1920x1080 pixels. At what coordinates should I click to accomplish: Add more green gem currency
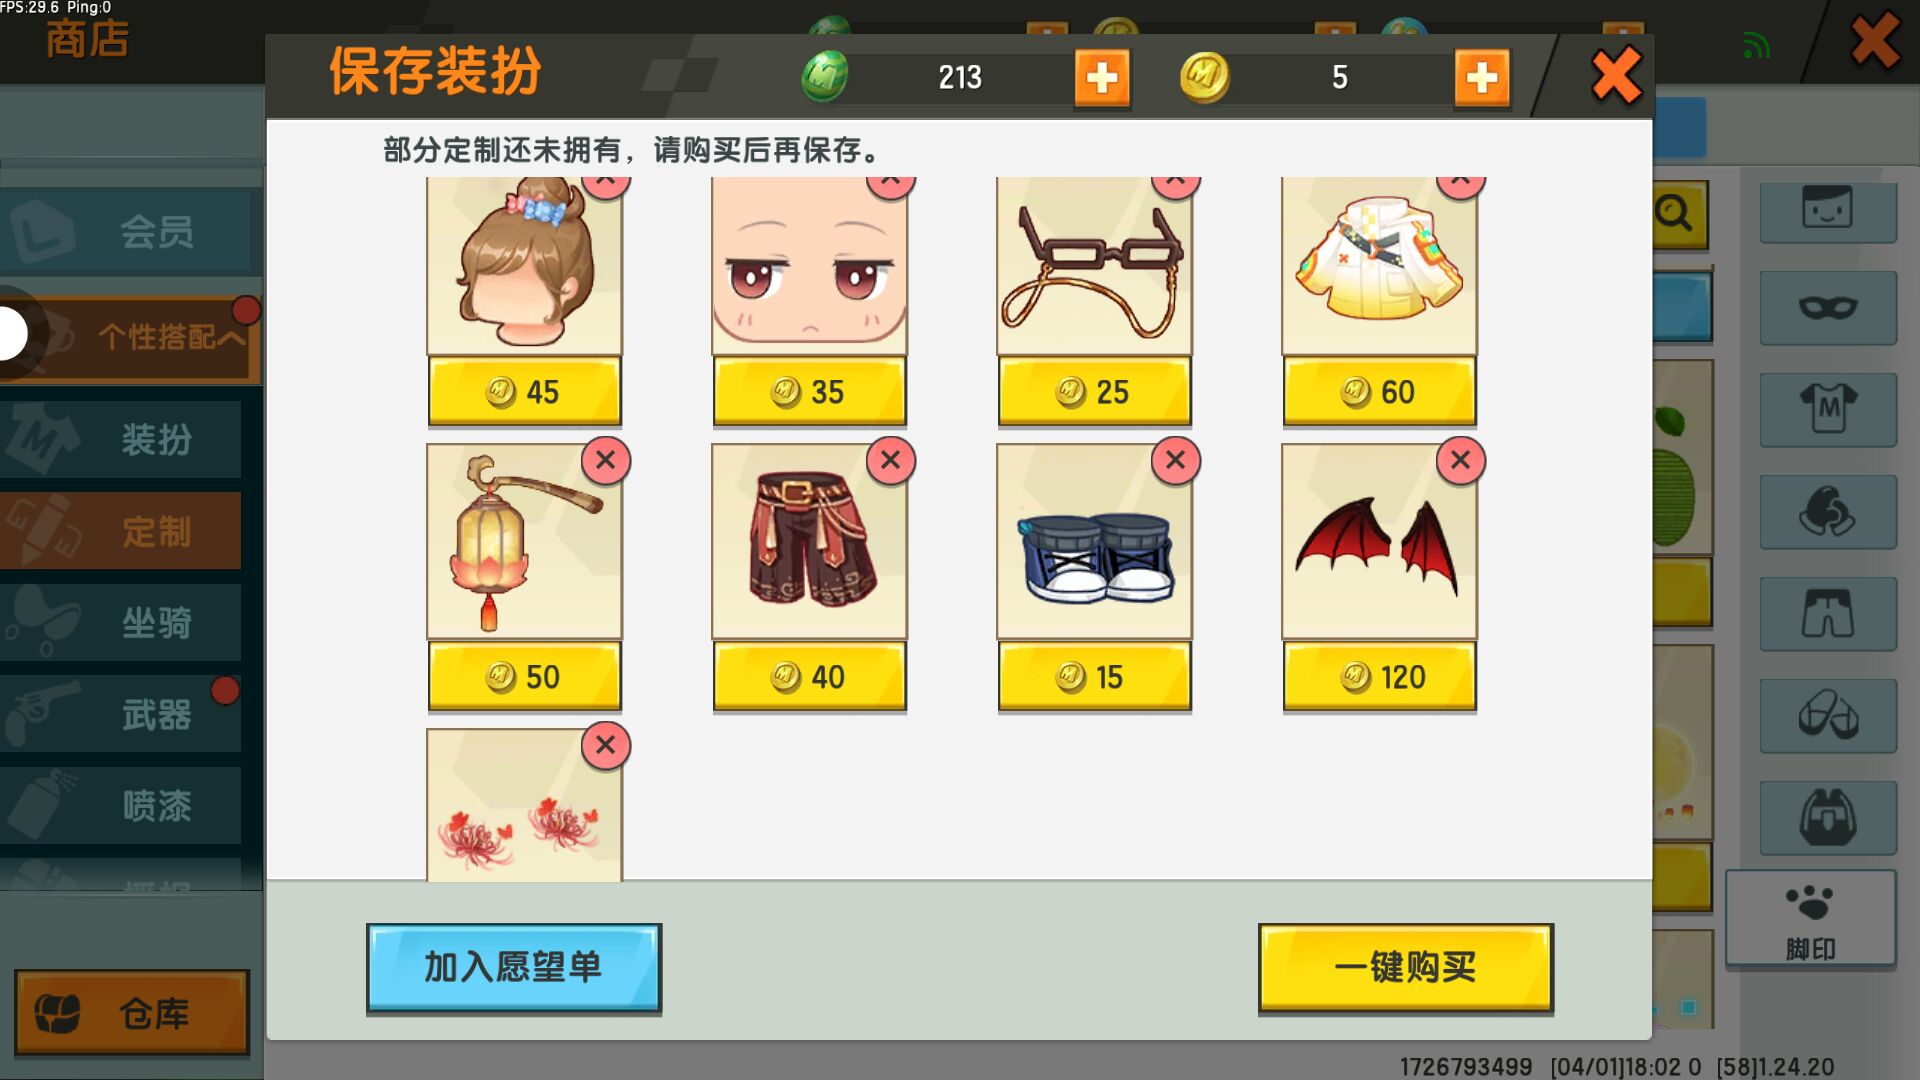pyautogui.click(x=1102, y=78)
